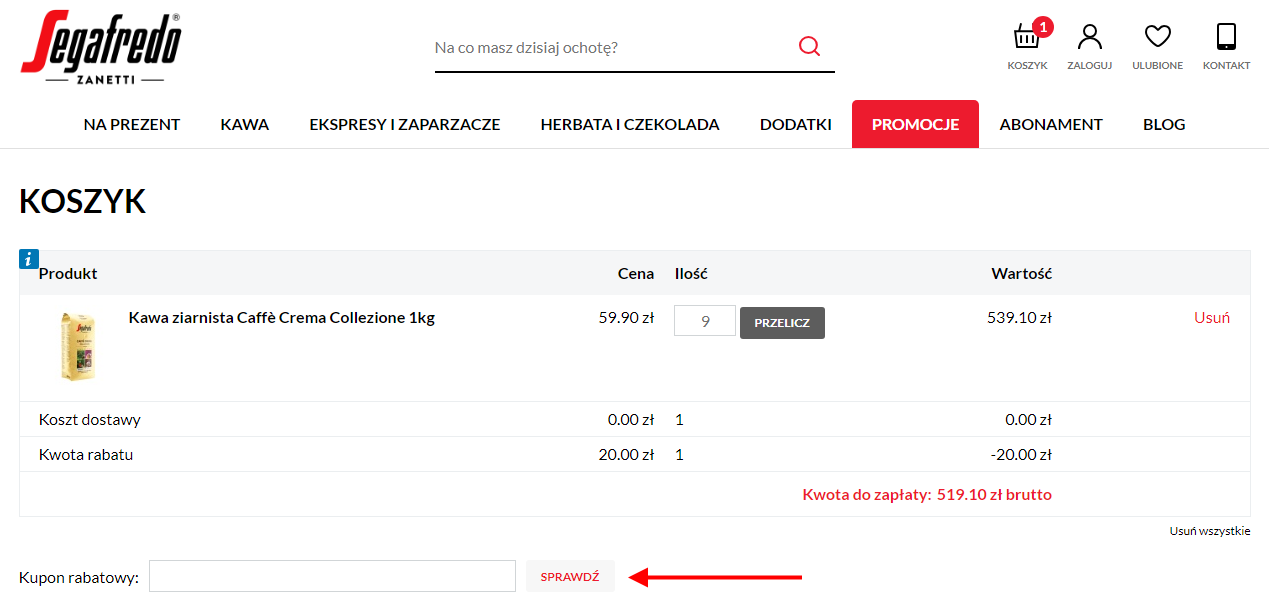The width and height of the screenshot is (1269, 610).
Task: Focus the Kupon rabatowy input field
Action: pos(332,576)
